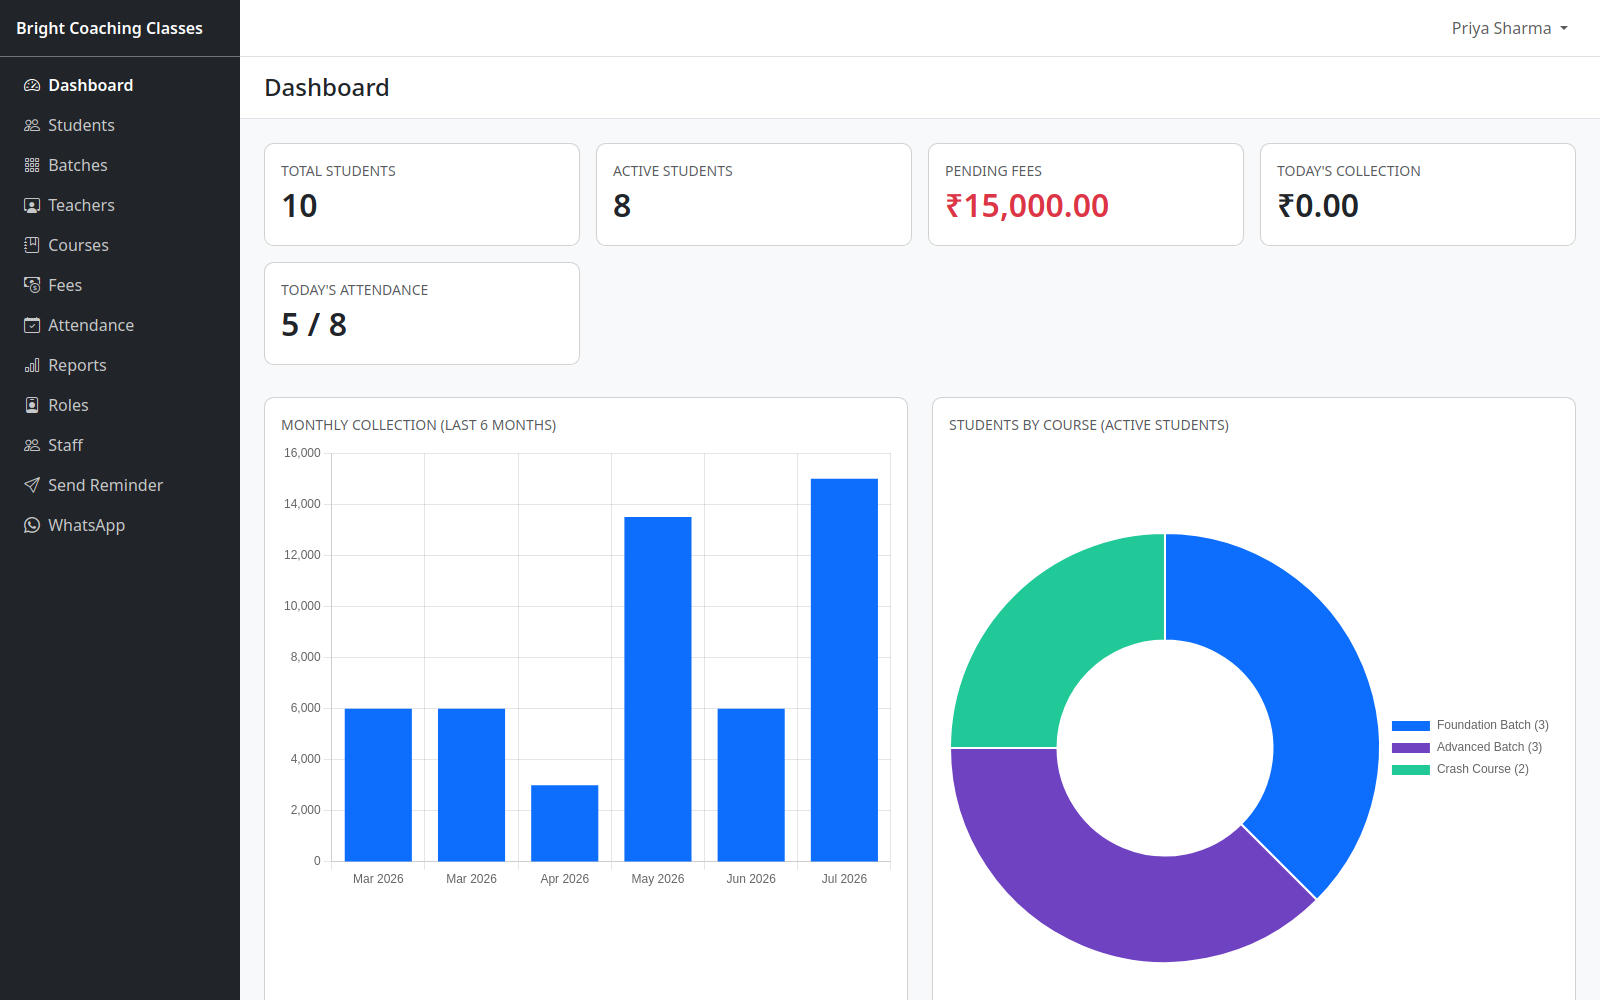Click the Jun 2026 bar in chart

coord(751,785)
